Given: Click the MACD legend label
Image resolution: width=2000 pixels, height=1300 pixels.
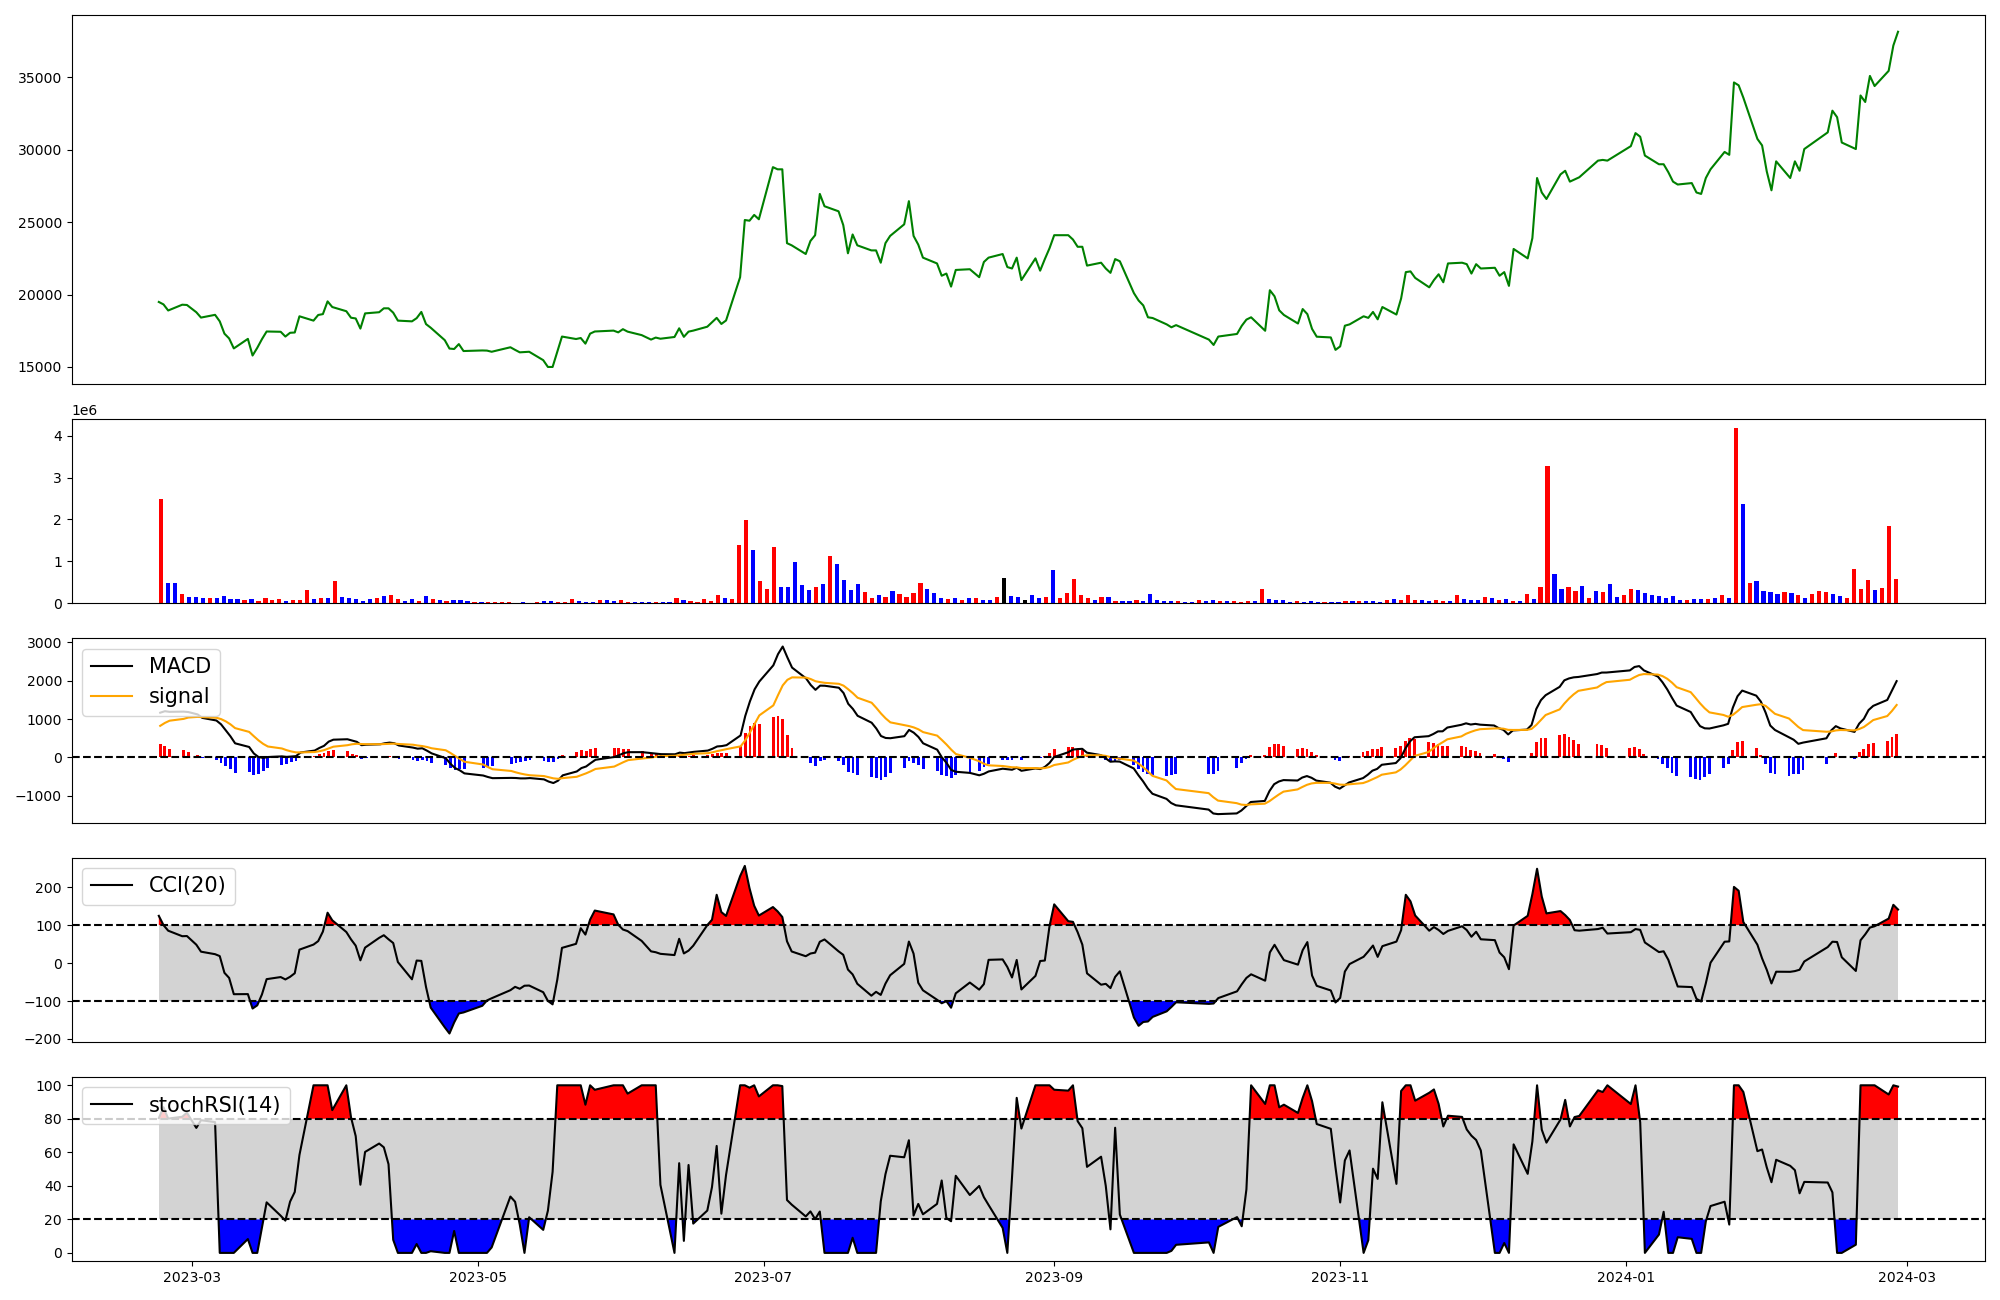Looking at the screenshot, I should (179, 666).
